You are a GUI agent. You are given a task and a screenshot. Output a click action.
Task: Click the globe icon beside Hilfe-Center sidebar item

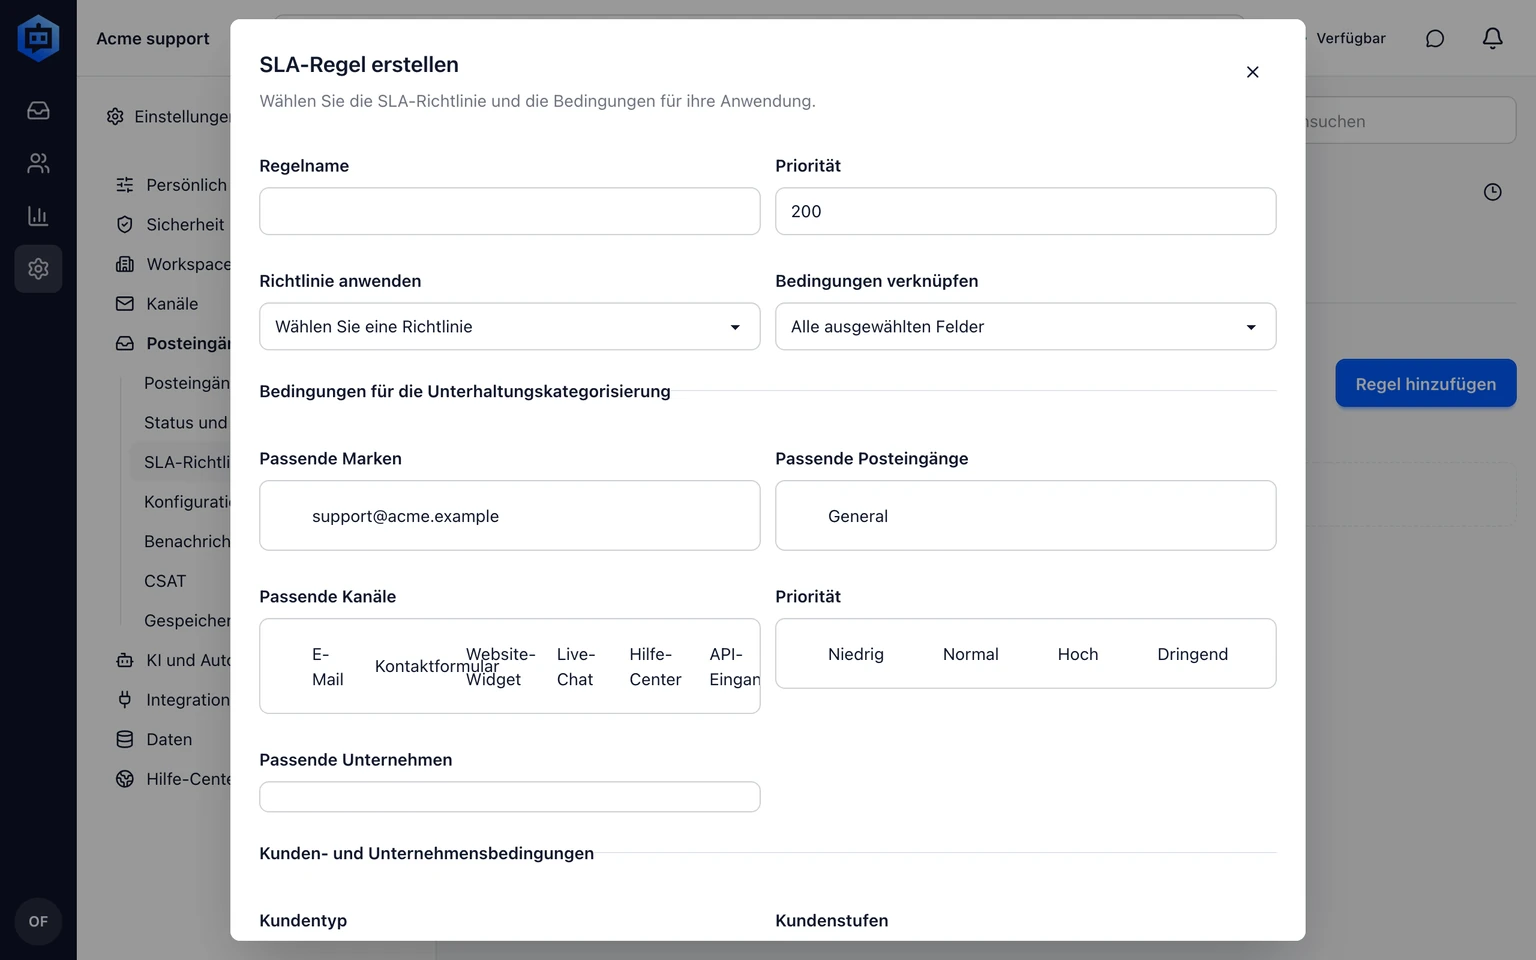click(125, 779)
